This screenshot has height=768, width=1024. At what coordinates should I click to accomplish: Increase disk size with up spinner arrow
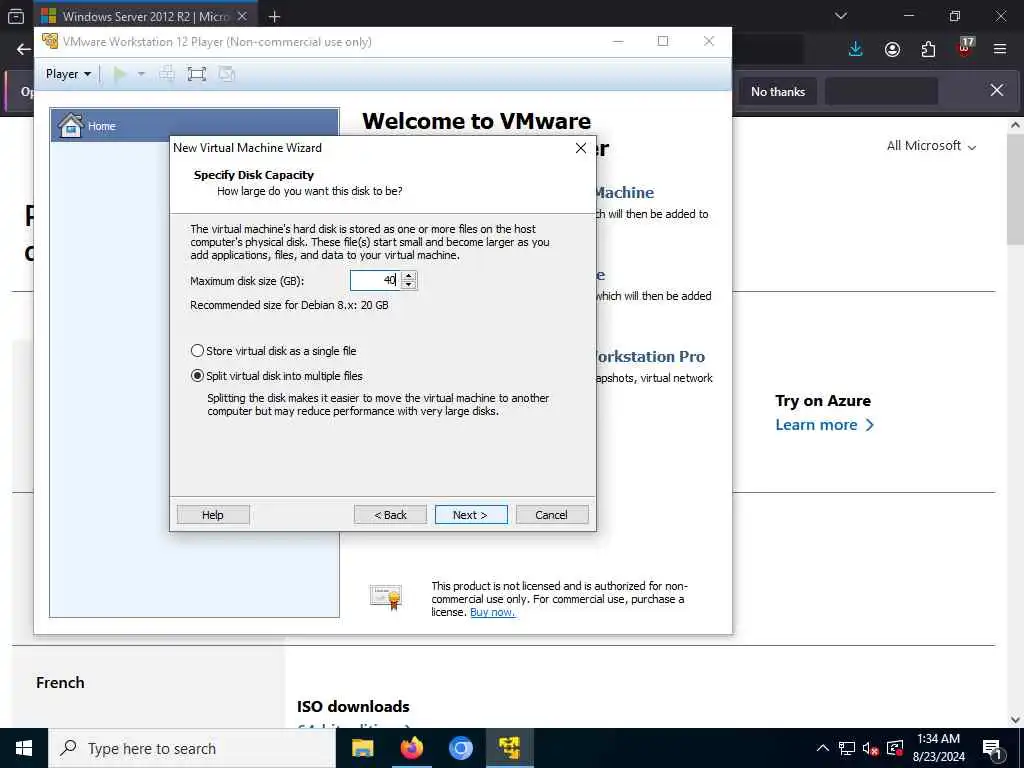tap(409, 276)
